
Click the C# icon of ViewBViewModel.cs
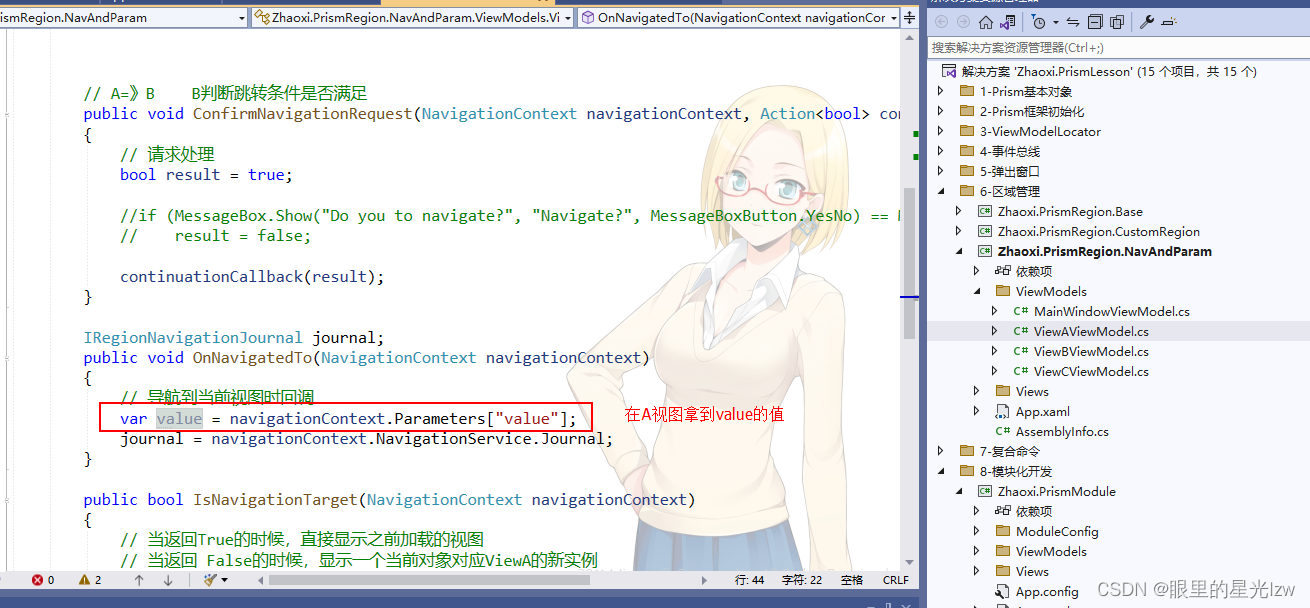1021,351
